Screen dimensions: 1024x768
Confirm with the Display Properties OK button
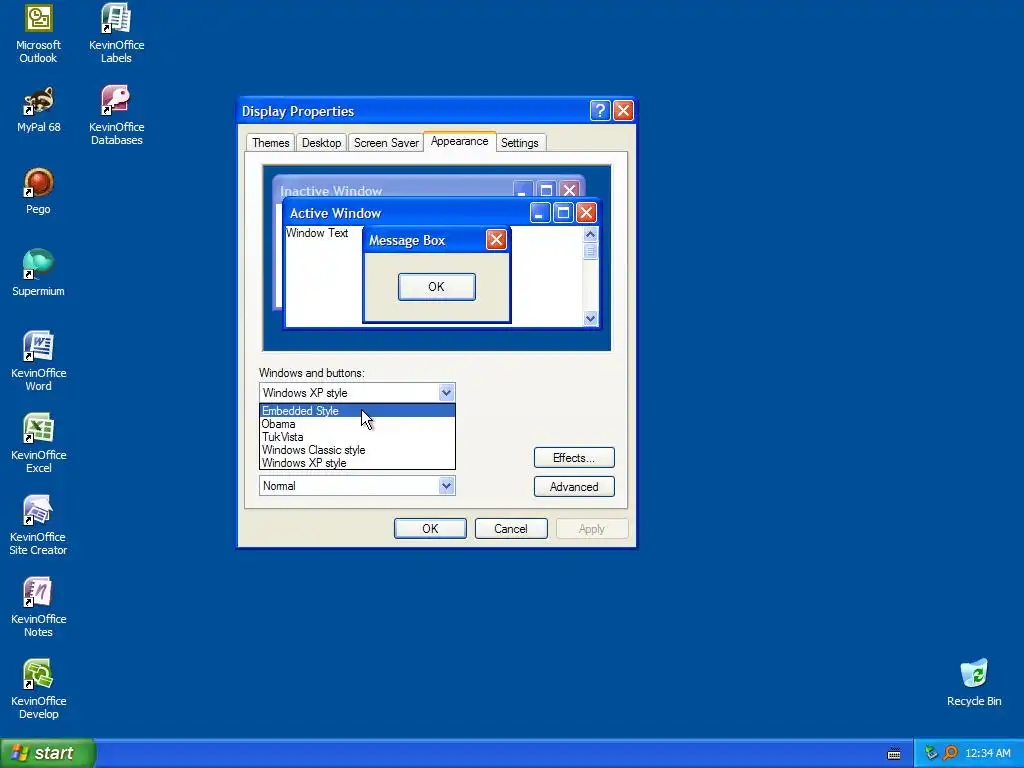coord(430,528)
